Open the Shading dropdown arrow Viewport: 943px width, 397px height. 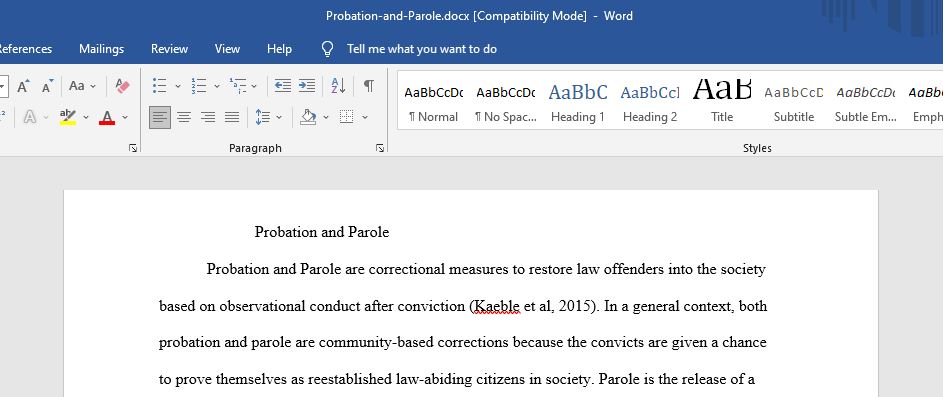[326, 117]
